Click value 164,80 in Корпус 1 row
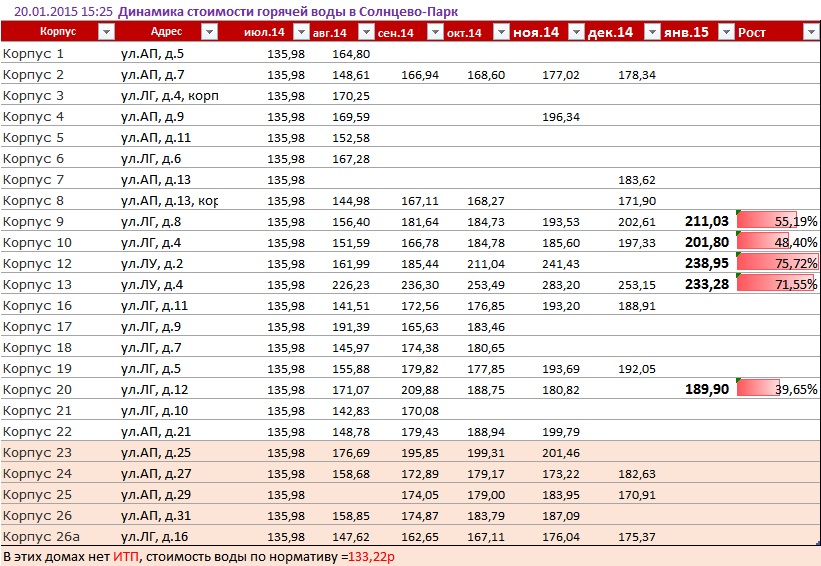This screenshot has width=821, height=566. 351,53
